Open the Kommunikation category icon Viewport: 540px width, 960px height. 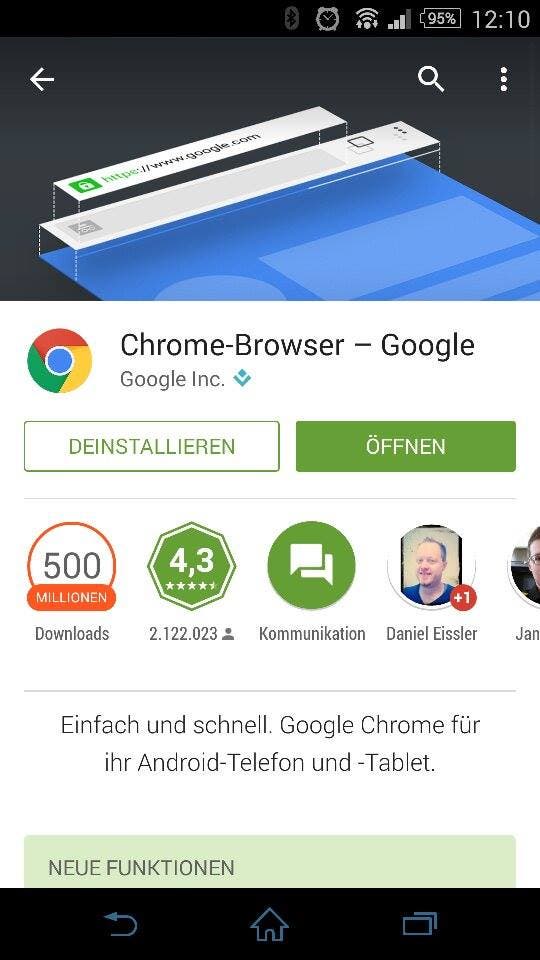(312, 565)
